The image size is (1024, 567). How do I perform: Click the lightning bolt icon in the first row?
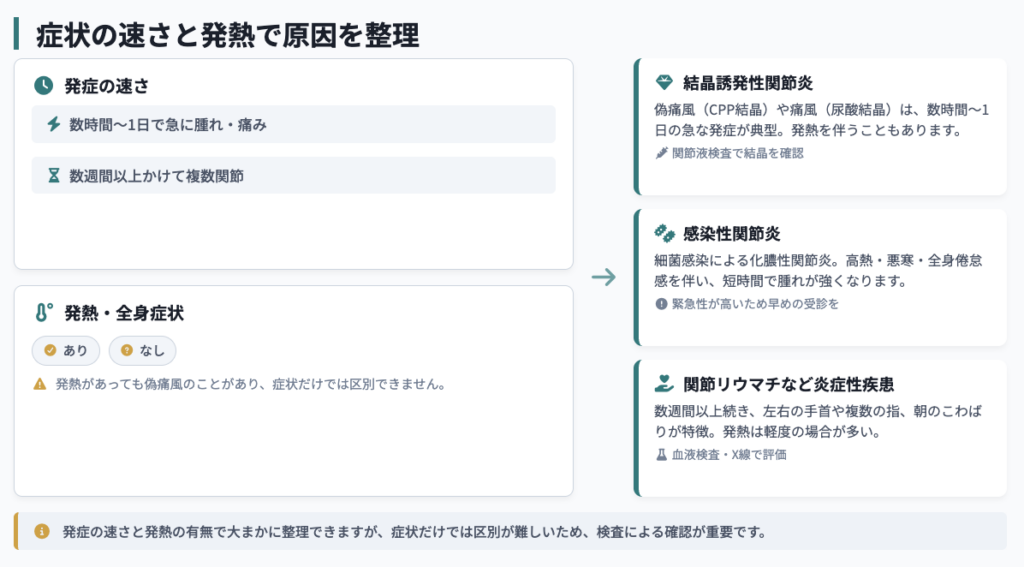point(54,124)
